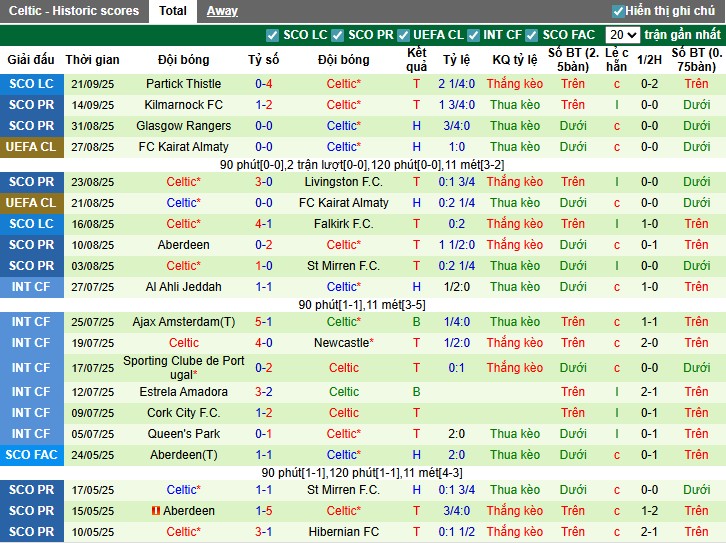The height and width of the screenshot is (543, 726).
Task: Toggle the SCO LC filter checkbox
Action: (272, 35)
